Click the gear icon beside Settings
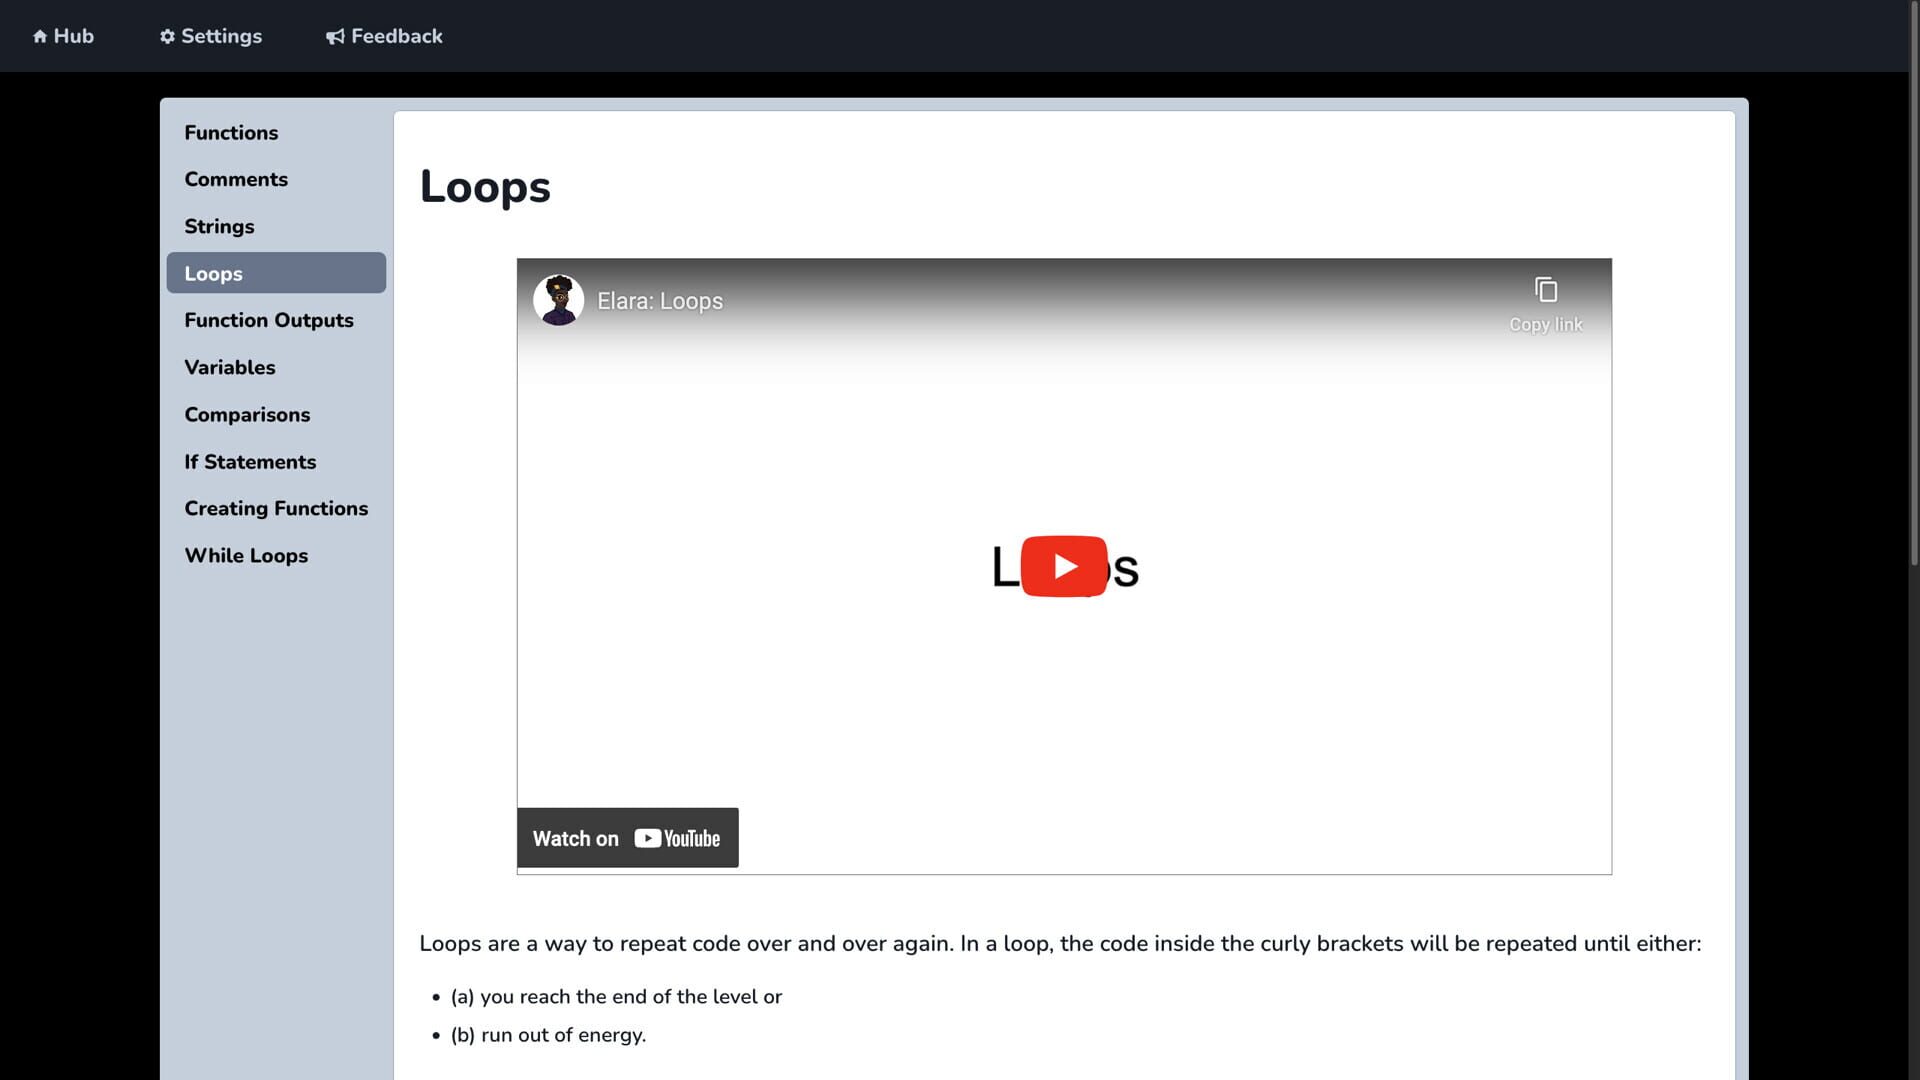The width and height of the screenshot is (1920, 1080). (x=167, y=37)
